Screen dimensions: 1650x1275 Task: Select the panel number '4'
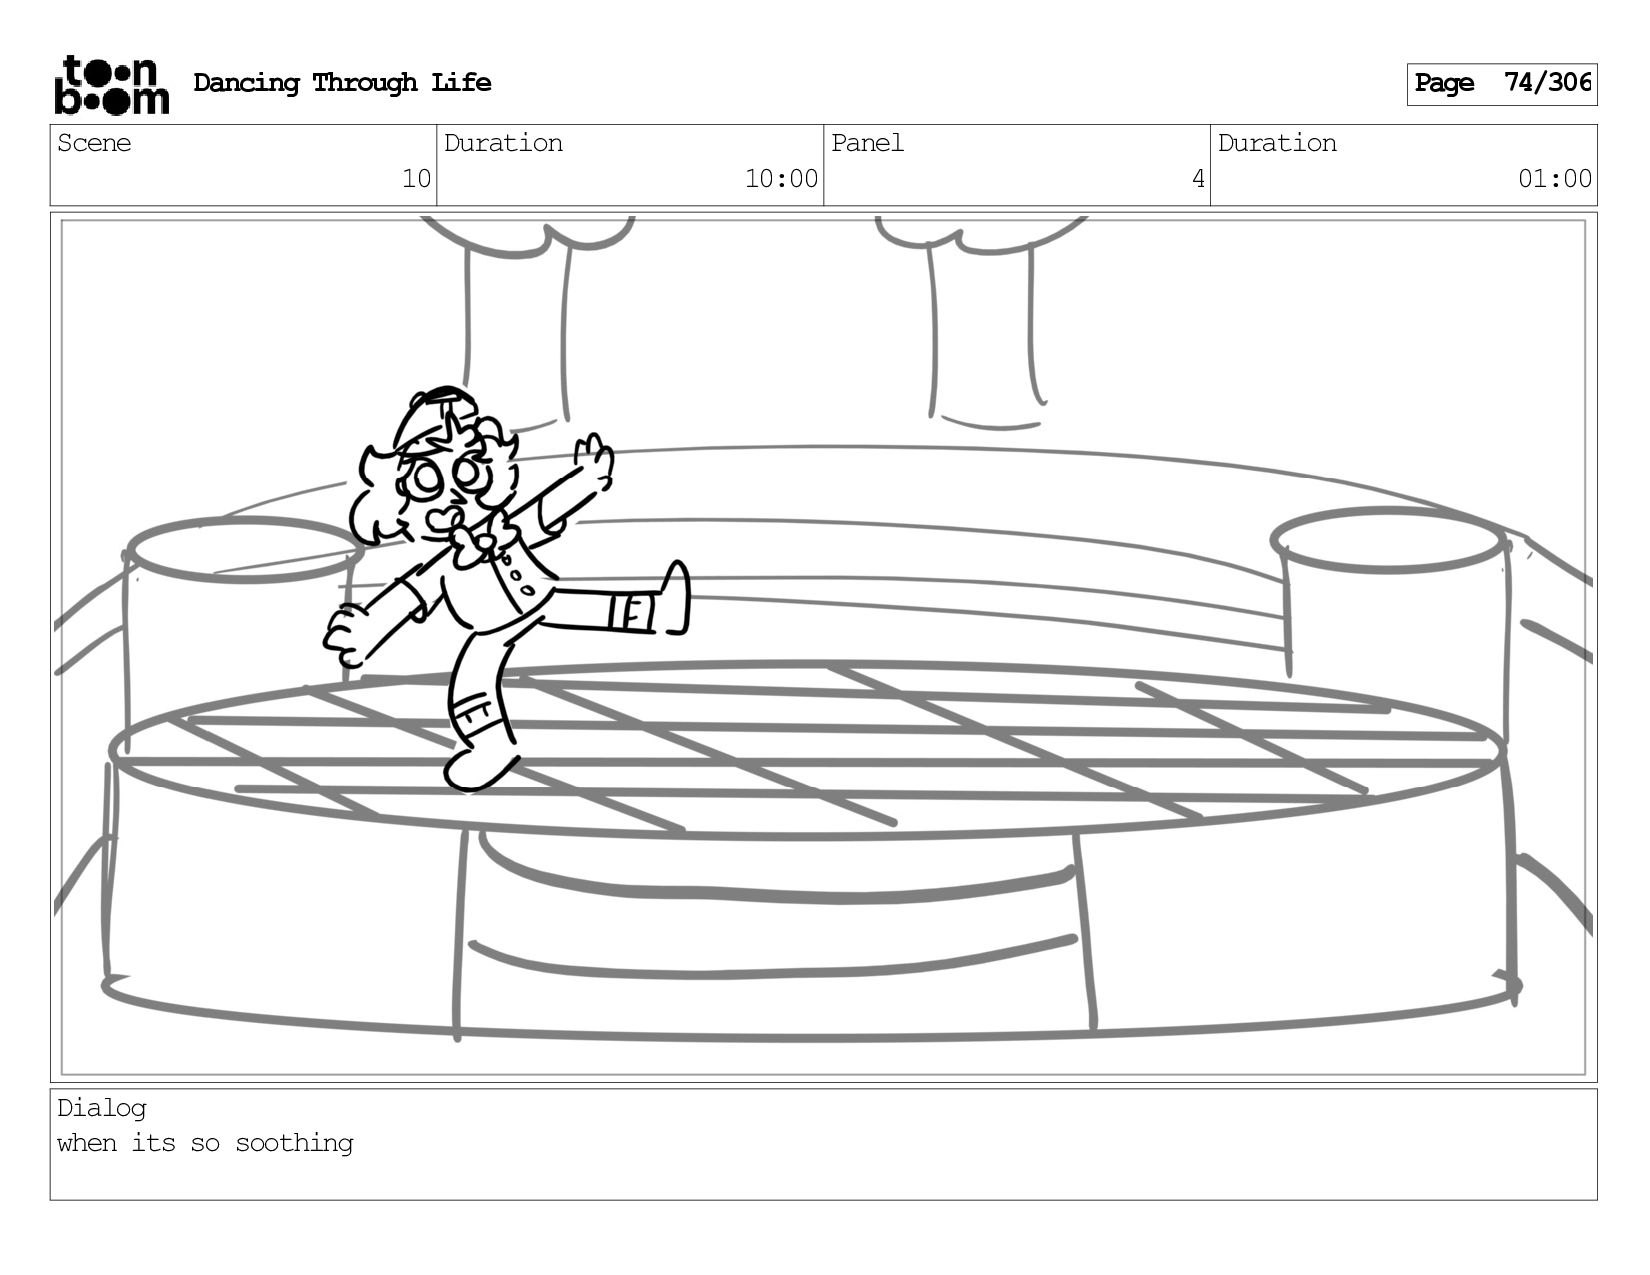[1198, 179]
